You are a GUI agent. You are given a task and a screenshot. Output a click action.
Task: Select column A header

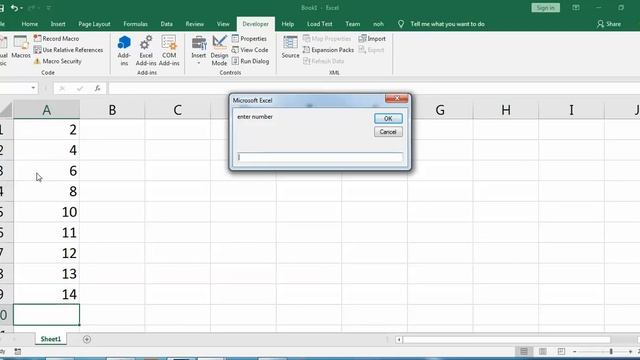point(47,110)
